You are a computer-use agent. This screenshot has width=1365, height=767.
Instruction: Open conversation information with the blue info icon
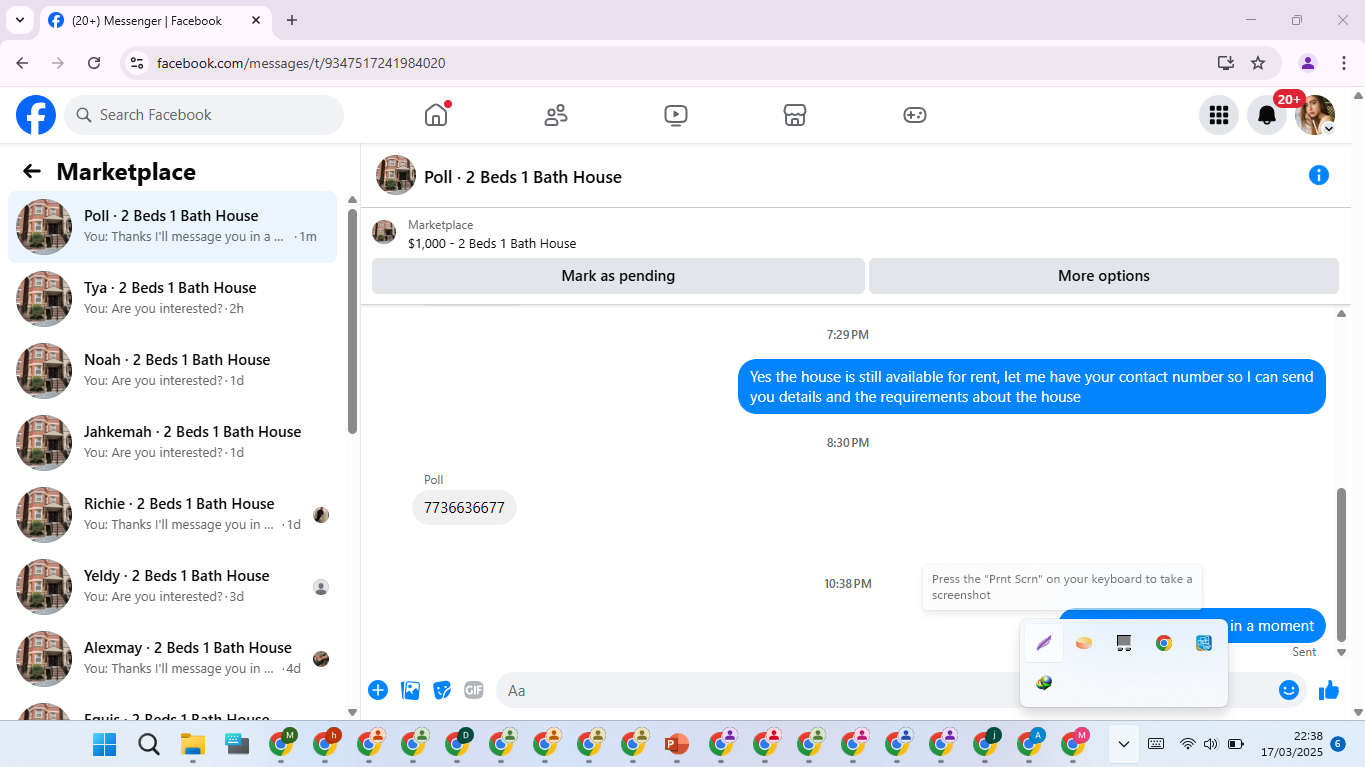coord(1319,175)
